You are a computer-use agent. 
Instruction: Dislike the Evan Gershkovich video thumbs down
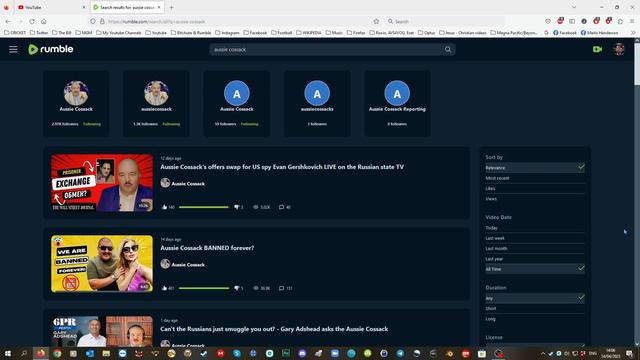tap(236, 207)
